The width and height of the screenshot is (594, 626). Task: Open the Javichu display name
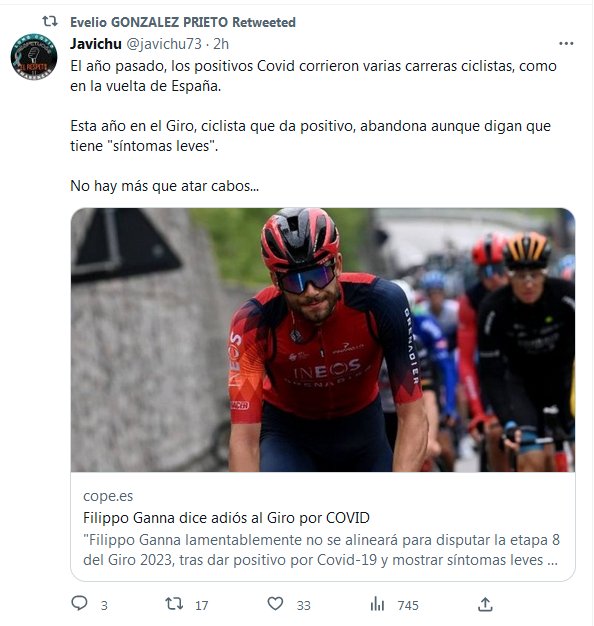pyautogui.click(x=96, y=44)
